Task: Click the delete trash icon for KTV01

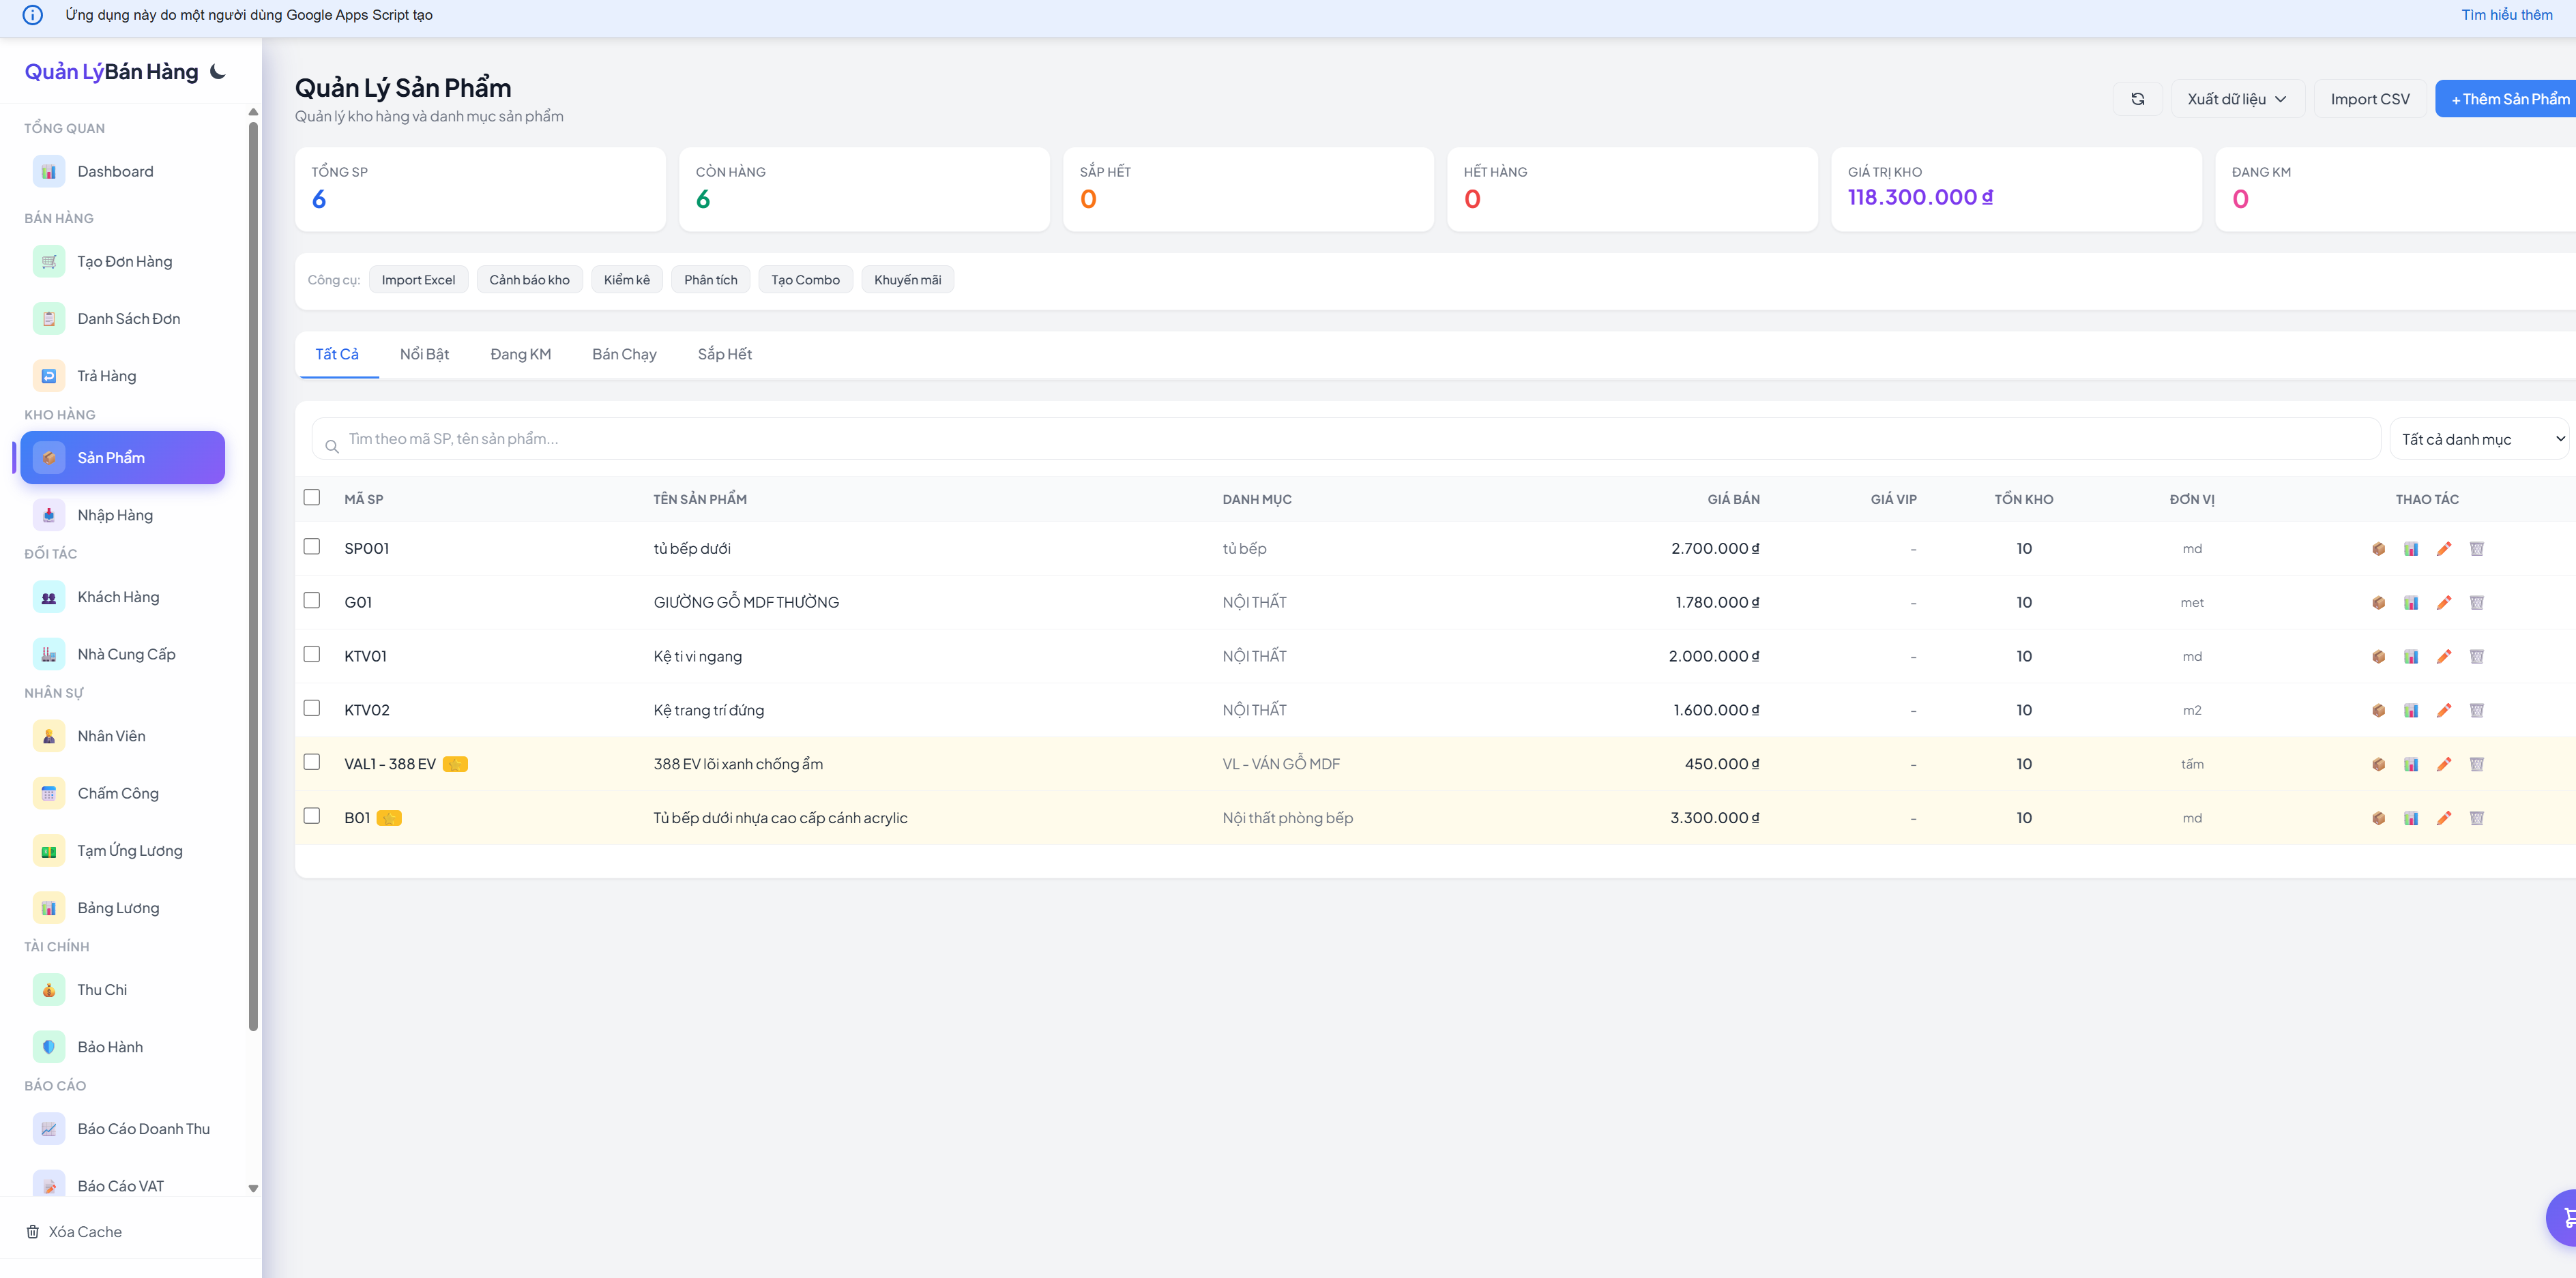Action: click(2476, 656)
